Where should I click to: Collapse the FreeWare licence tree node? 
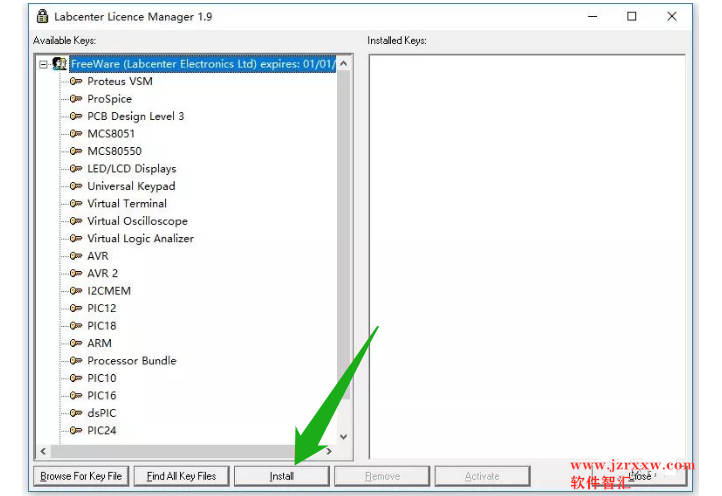43,64
